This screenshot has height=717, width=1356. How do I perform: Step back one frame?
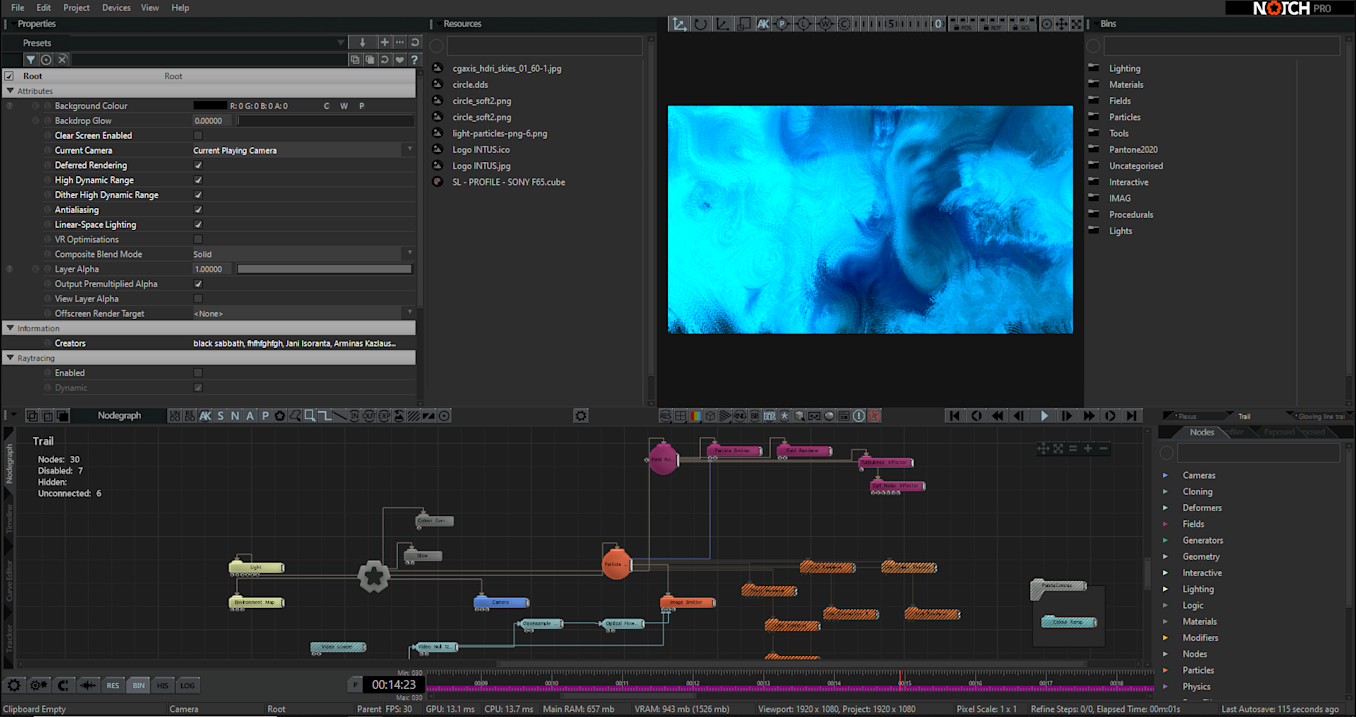[1019, 416]
